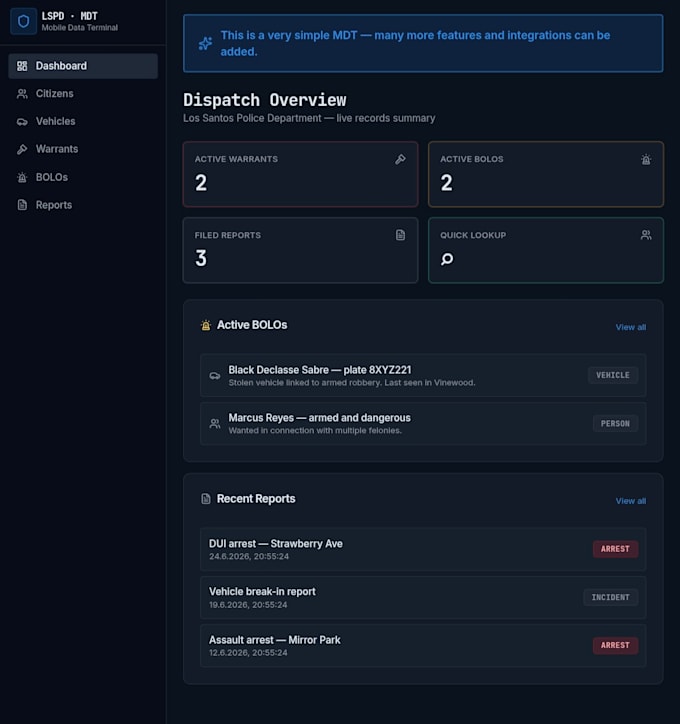680x724 pixels.
Task: Click the VEHICLE tag badge
Action: [x=613, y=375]
